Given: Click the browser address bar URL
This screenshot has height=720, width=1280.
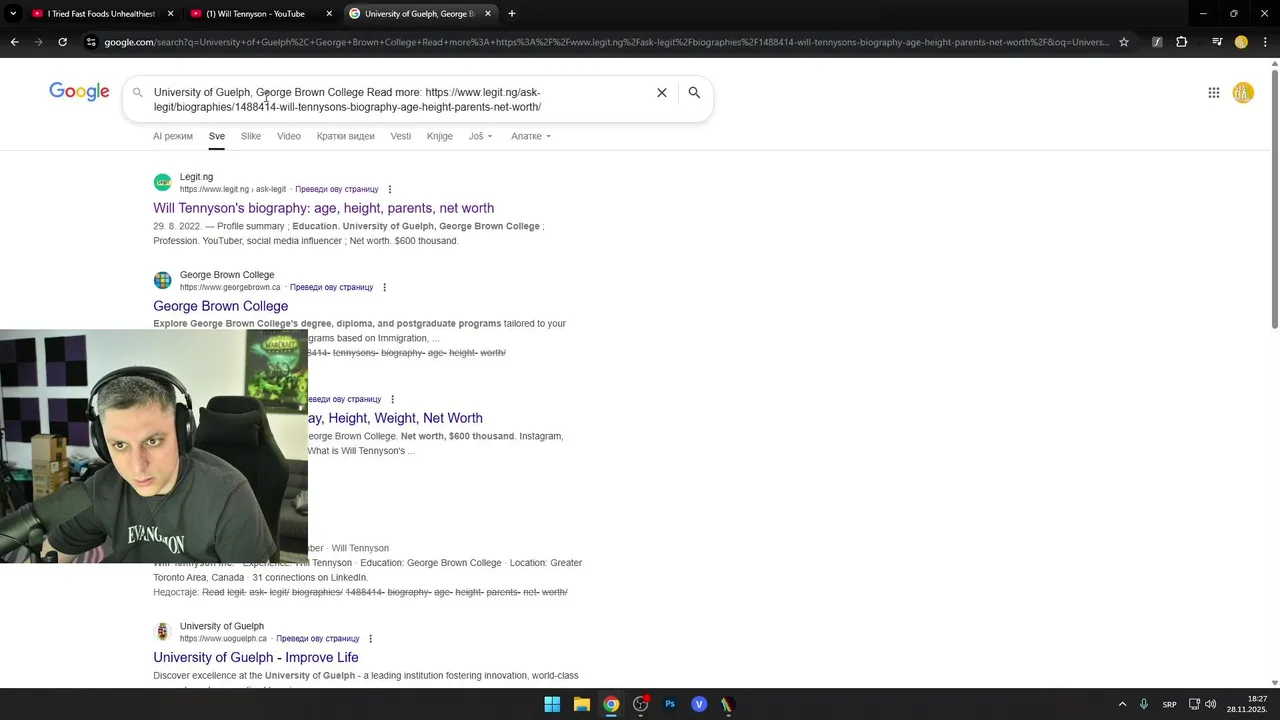Looking at the screenshot, I should click(606, 42).
